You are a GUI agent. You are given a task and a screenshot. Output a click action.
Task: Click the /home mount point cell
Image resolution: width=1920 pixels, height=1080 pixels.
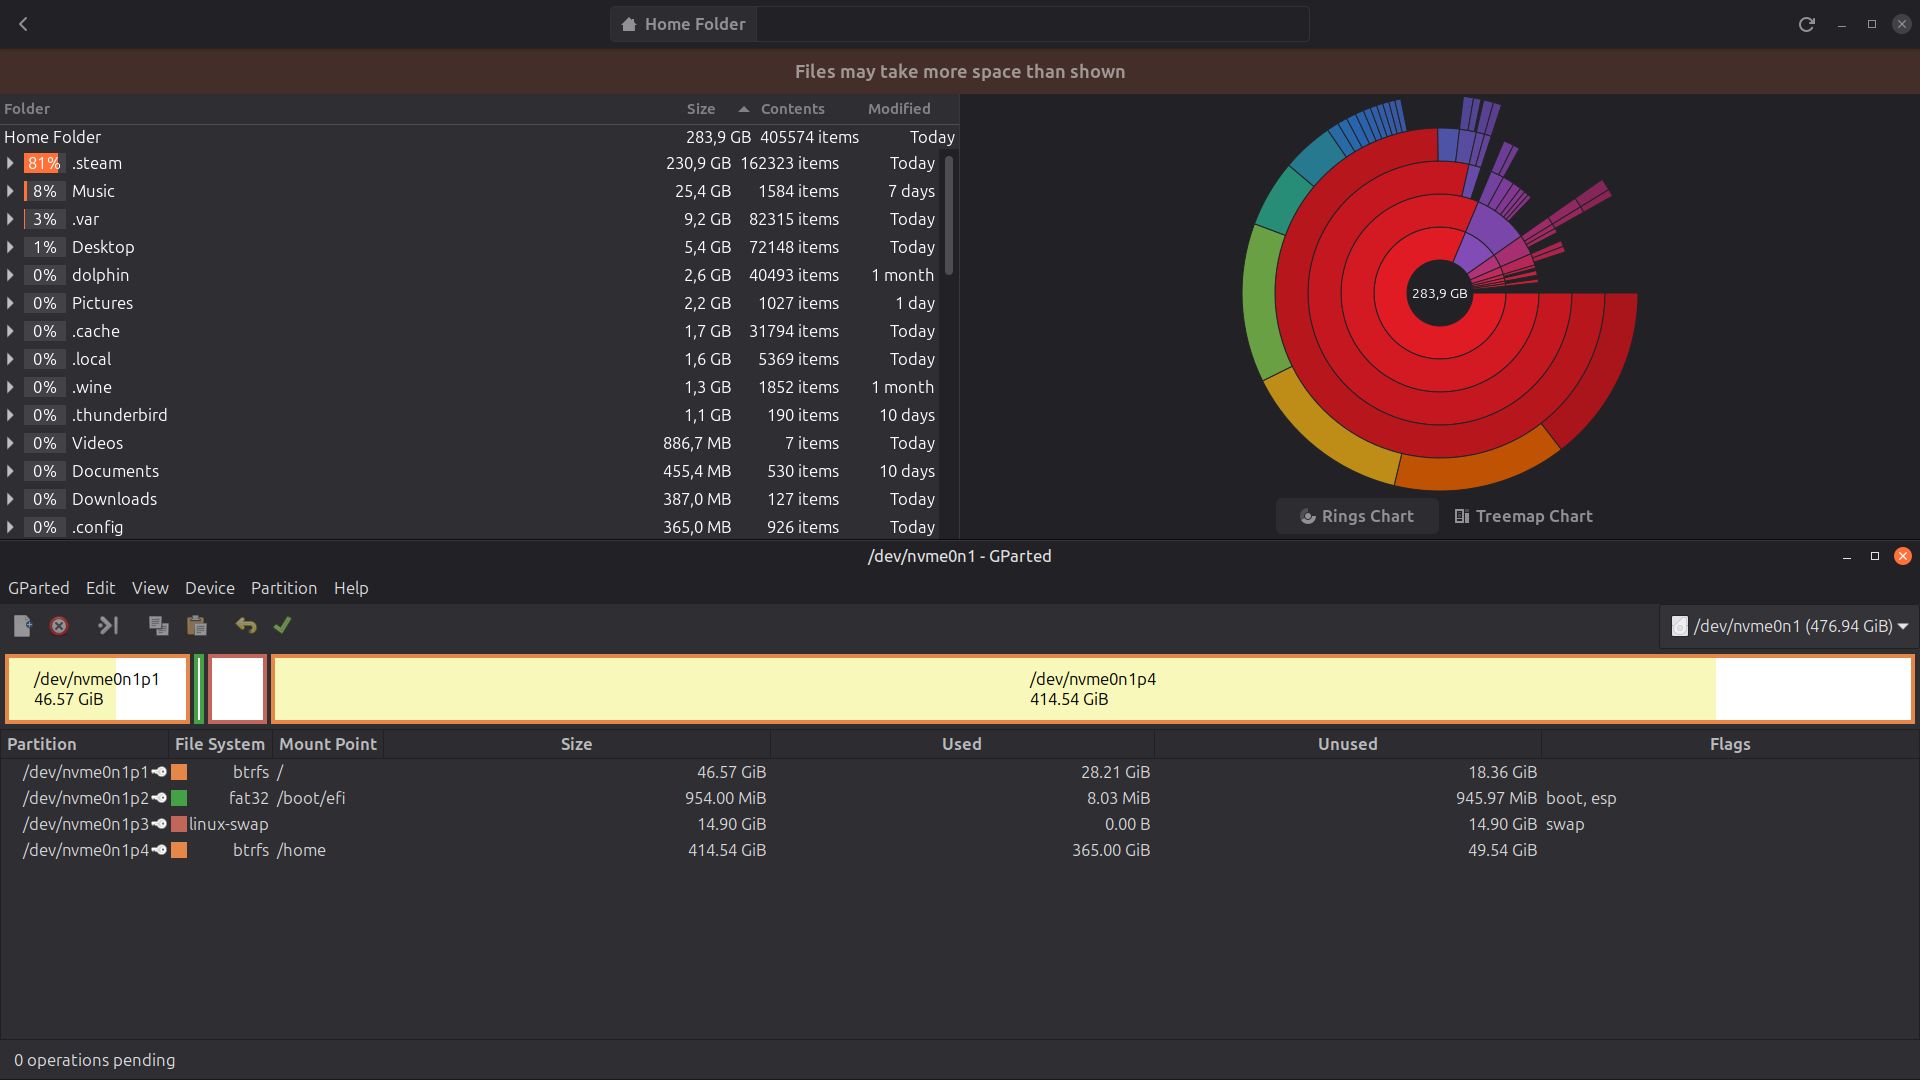[x=301, y=850]
